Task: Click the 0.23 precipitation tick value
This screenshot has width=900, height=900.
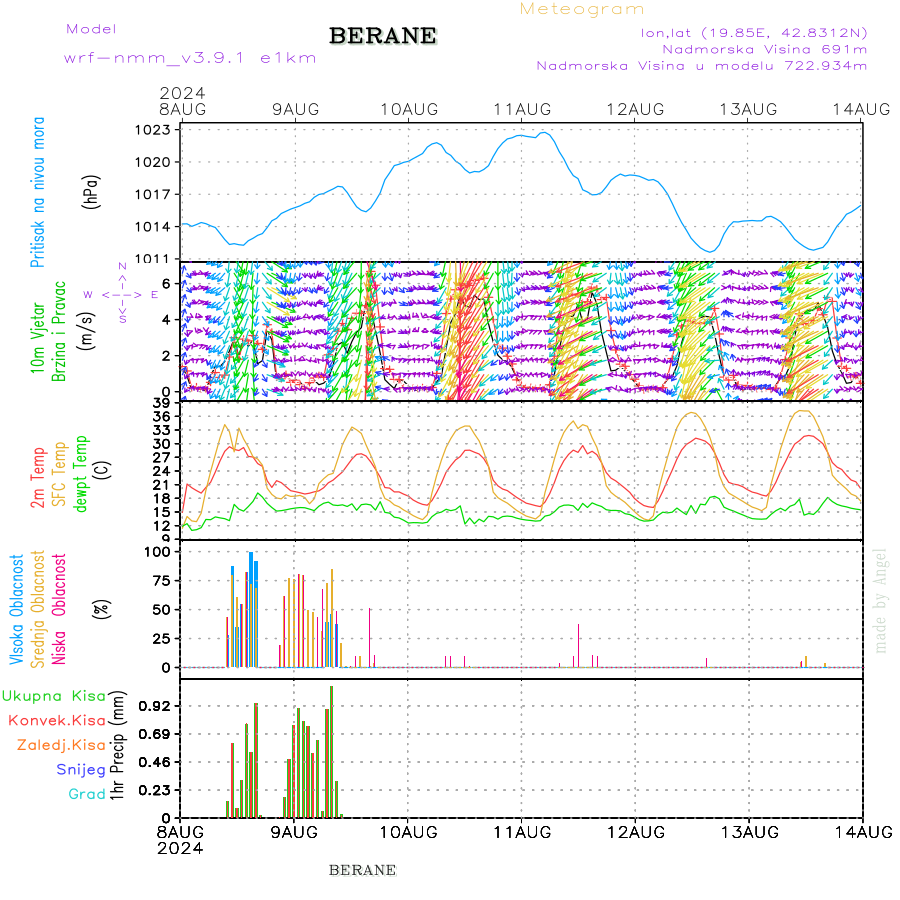Action: [154, 790]
